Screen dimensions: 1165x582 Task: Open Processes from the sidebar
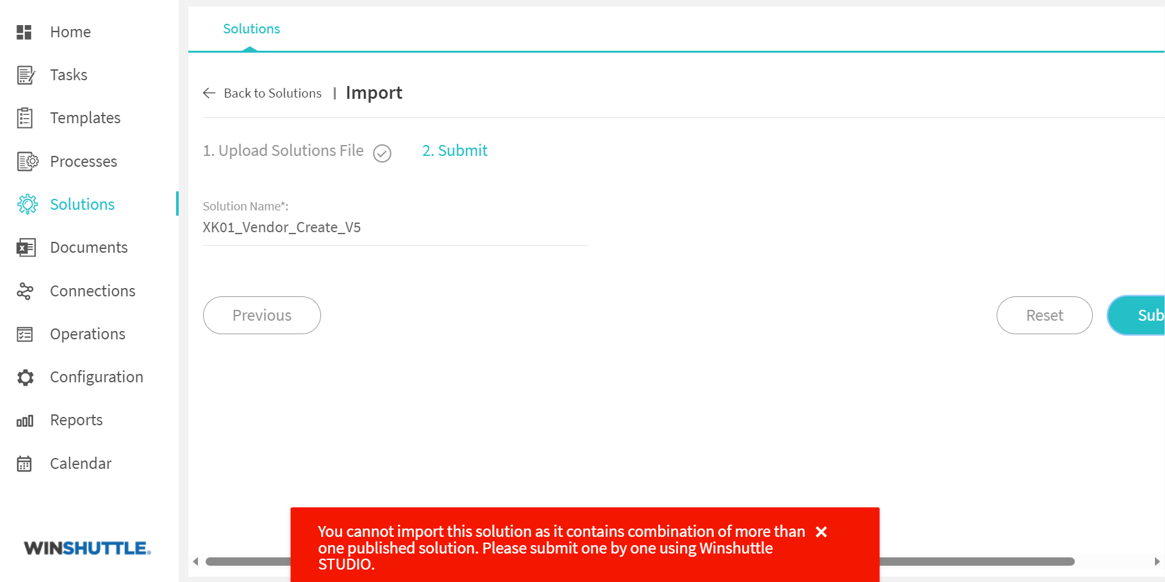[x=83, y=161]
